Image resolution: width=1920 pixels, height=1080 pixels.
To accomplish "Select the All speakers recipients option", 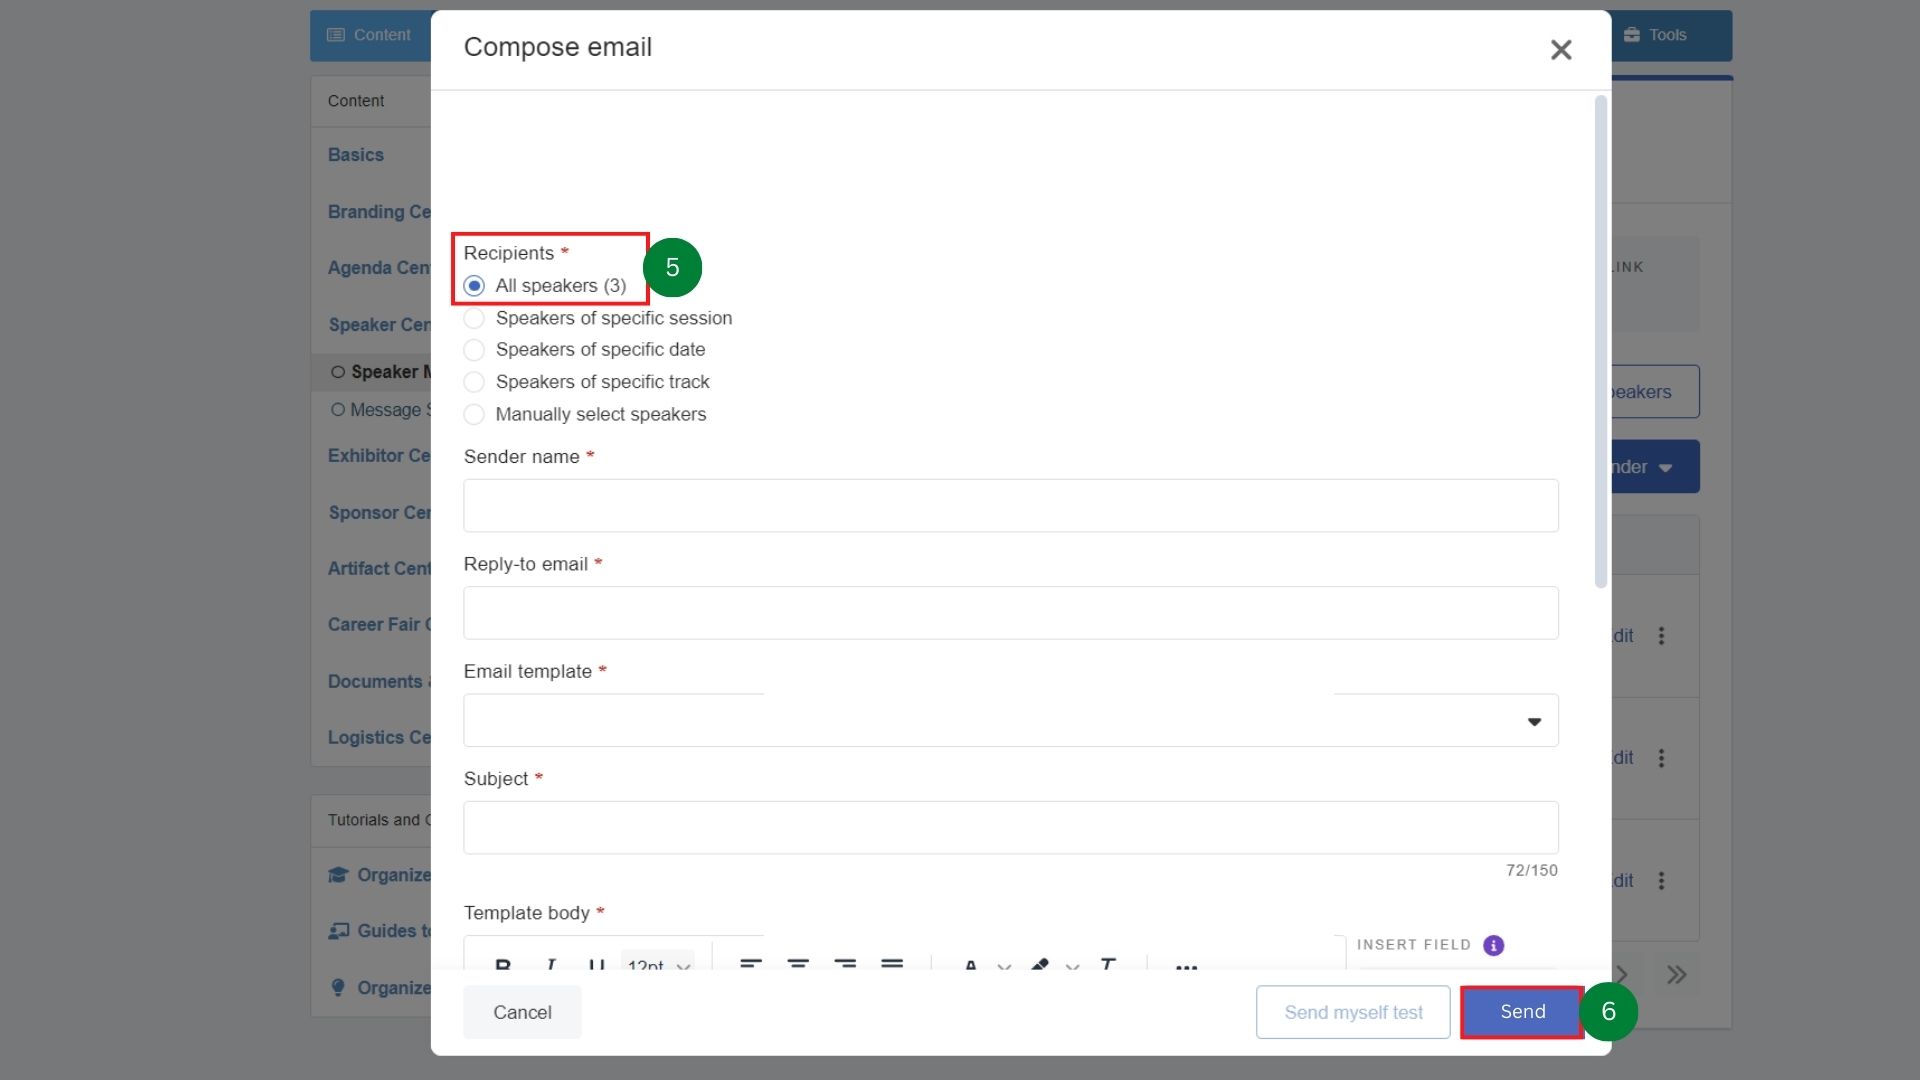I will tap(475, 286).
